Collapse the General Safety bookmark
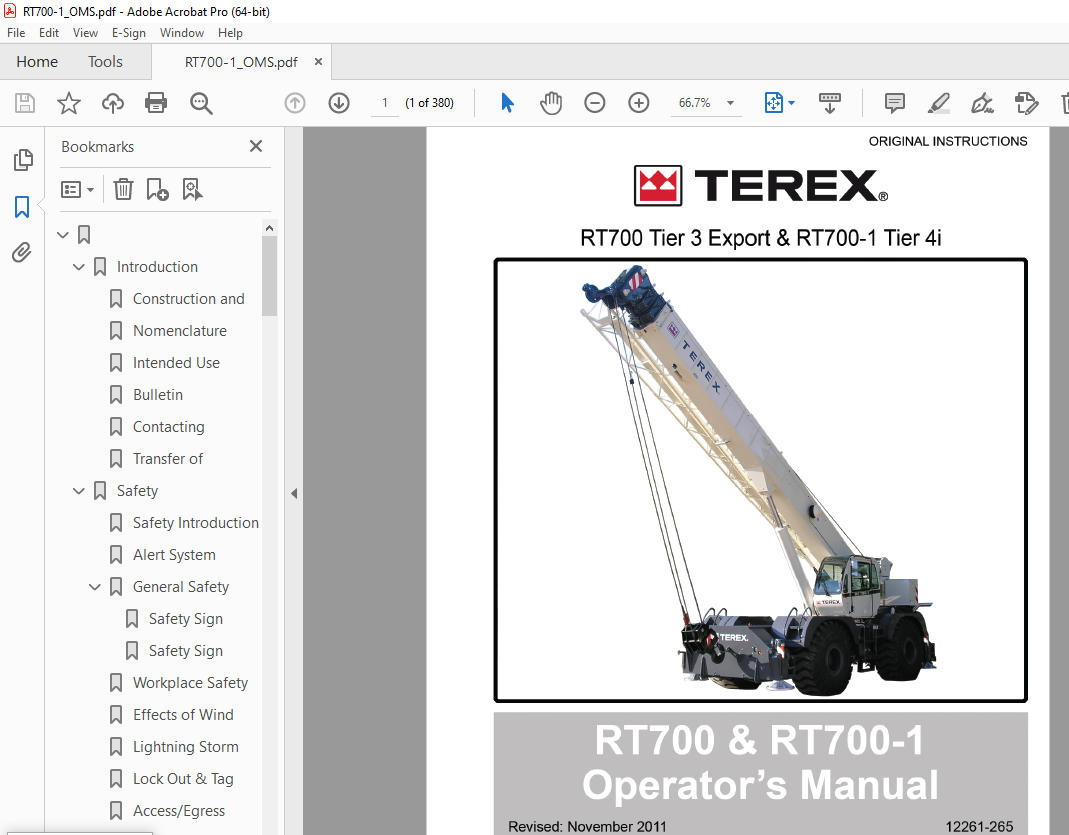Image resolution: width=1069 pixels, height=835 pixels. tap(95, 587)
